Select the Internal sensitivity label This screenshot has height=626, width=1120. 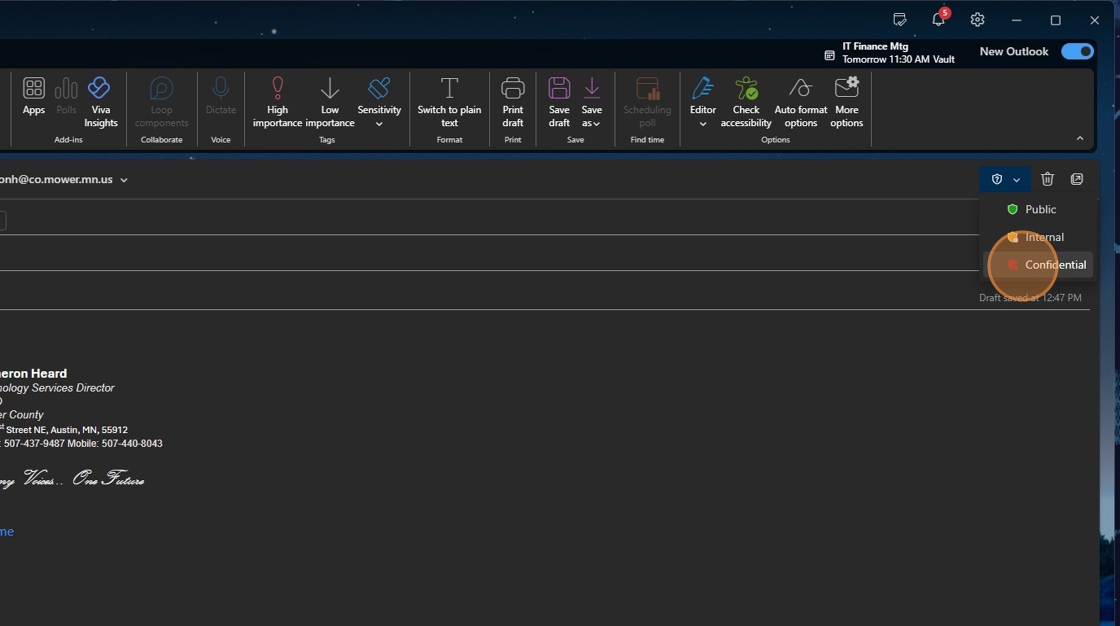click(x=1038, y=237)
